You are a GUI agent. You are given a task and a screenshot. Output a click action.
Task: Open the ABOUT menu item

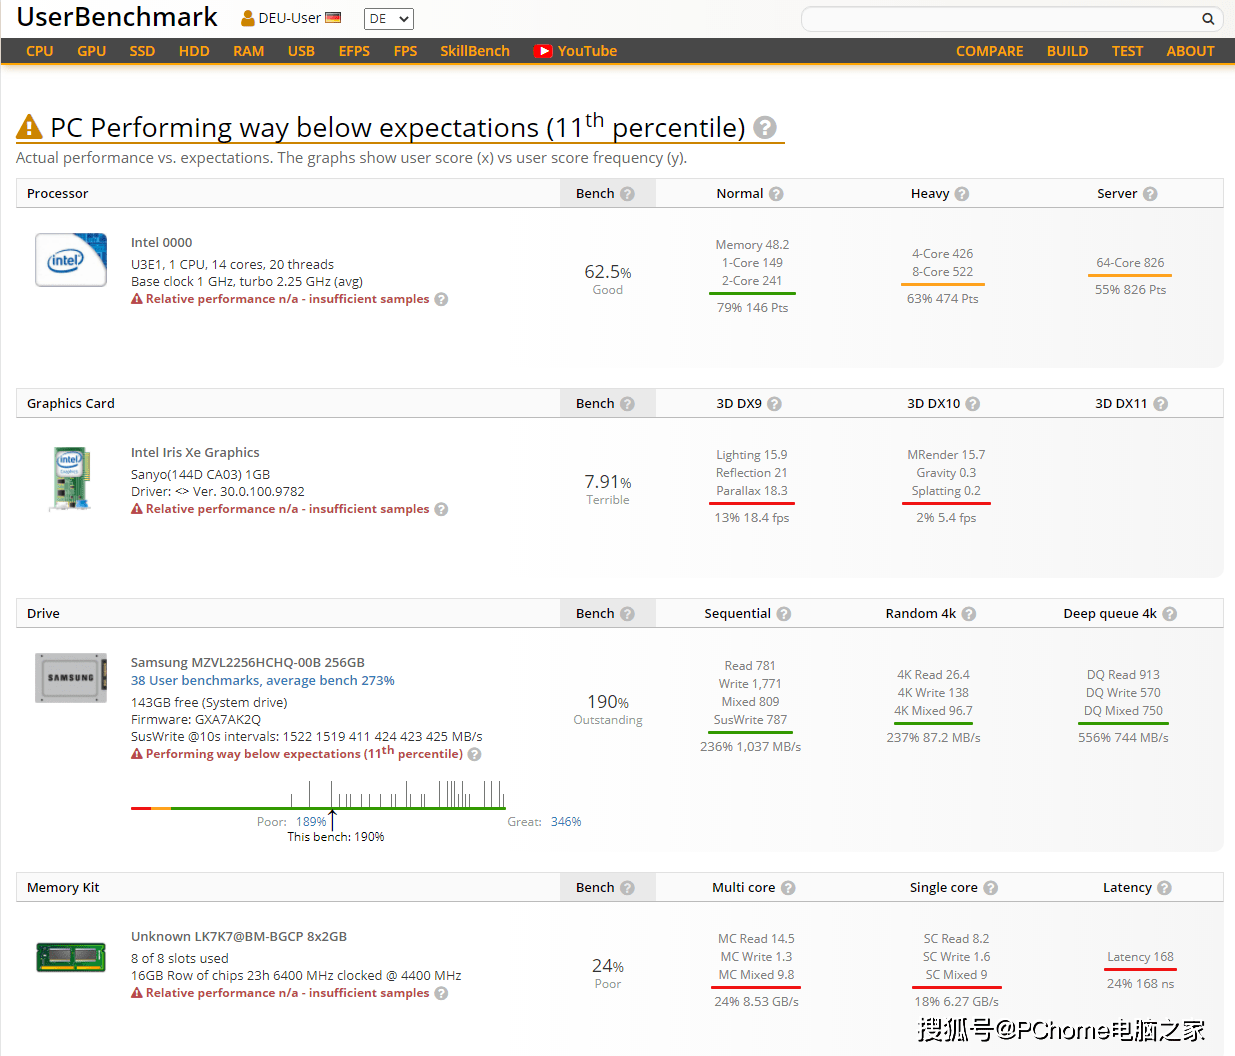1190,51
